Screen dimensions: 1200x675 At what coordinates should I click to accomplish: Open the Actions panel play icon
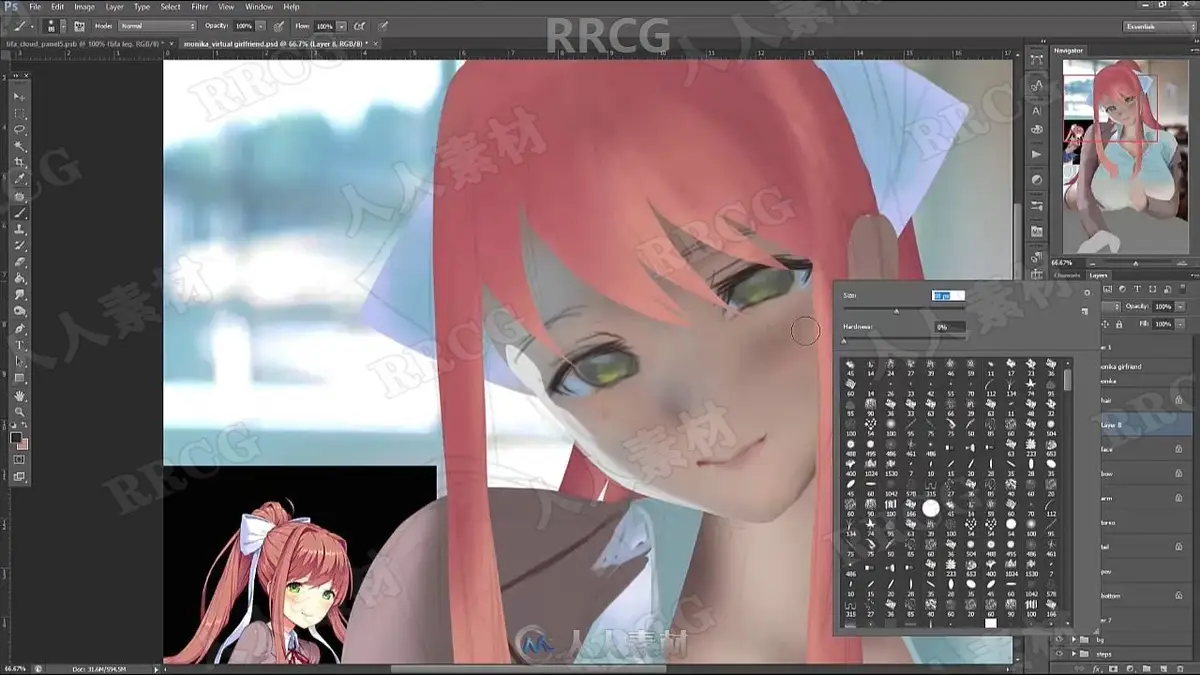1037,155
